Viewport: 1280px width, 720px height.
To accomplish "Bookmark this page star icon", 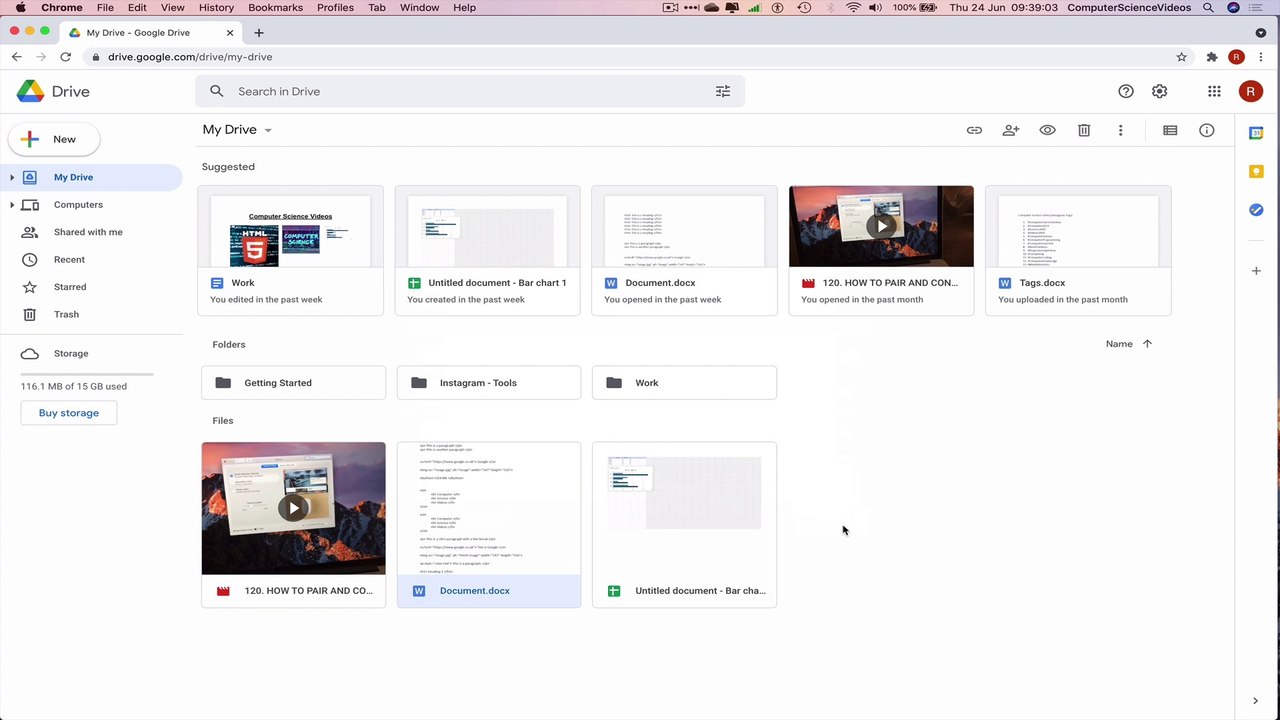I will (1181, 57).
